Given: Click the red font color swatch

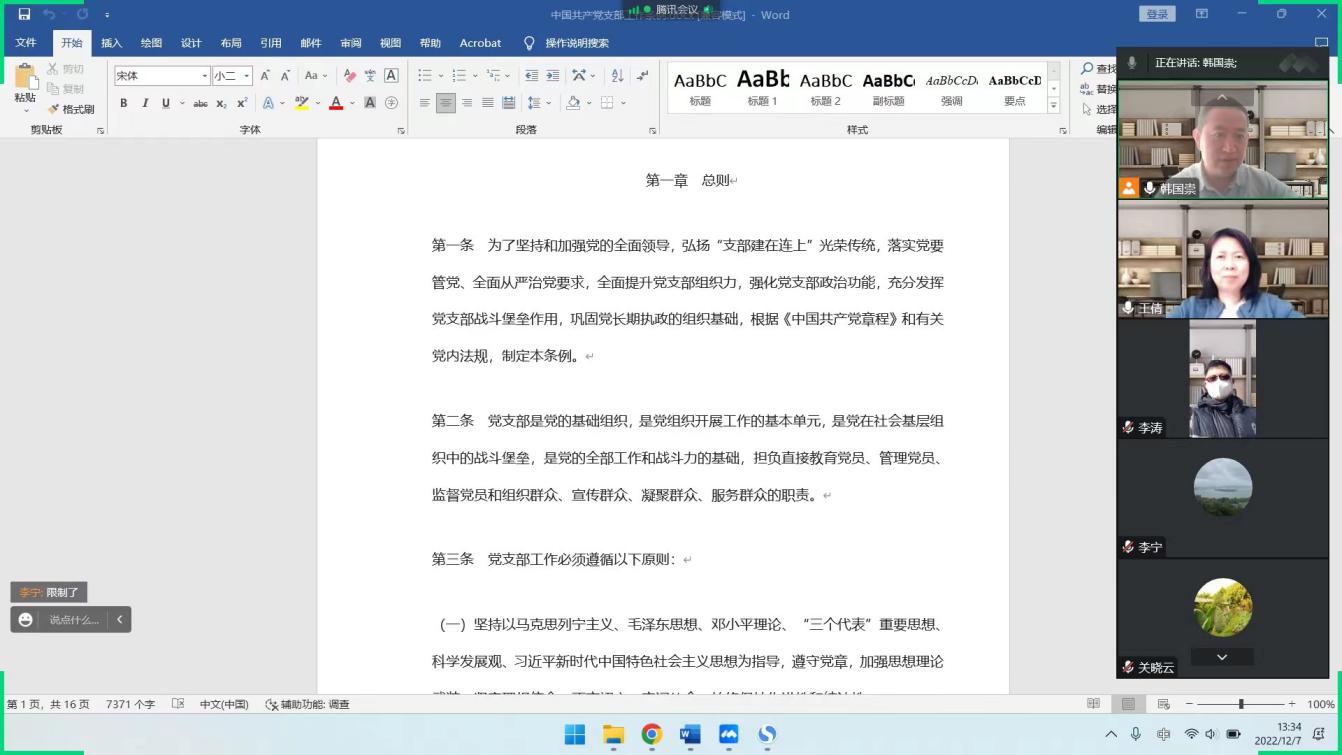Looking at the screenshot, I should coord(336,103).
